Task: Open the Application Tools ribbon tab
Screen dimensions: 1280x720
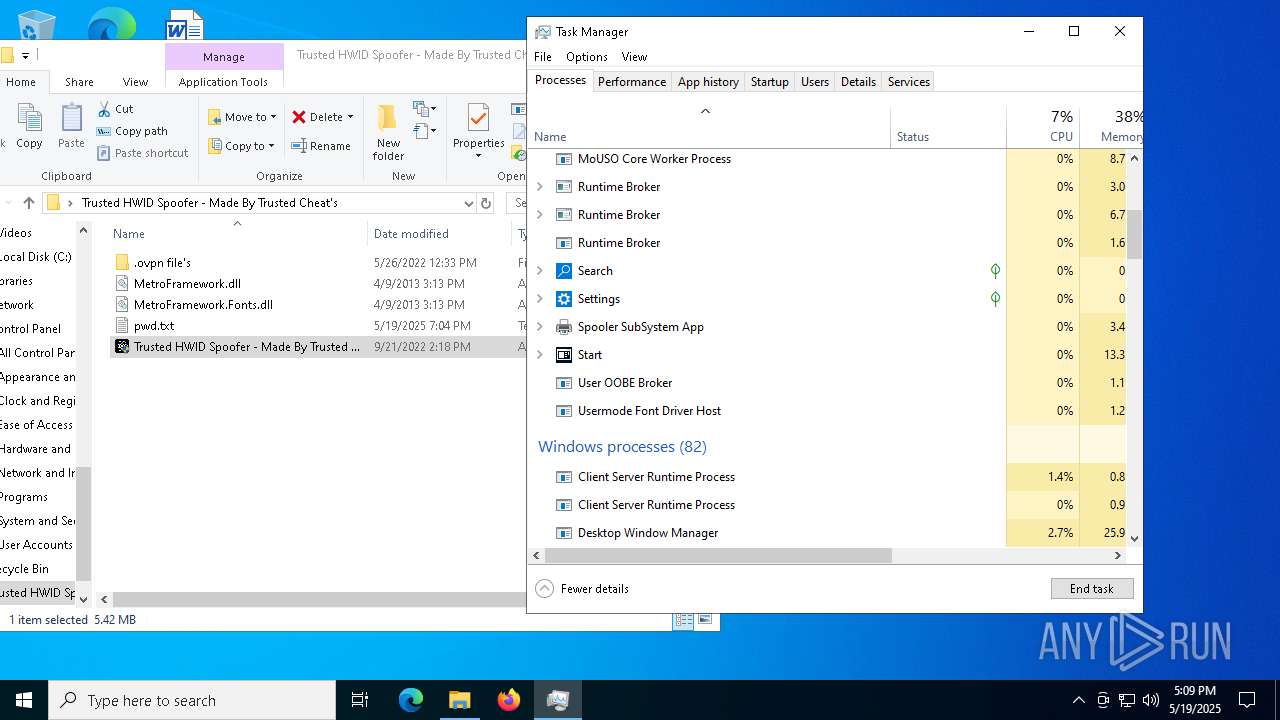Action: 223,82
